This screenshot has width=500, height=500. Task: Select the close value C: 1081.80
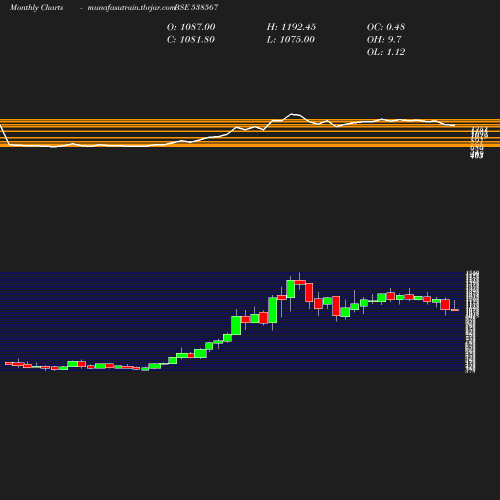191,40
